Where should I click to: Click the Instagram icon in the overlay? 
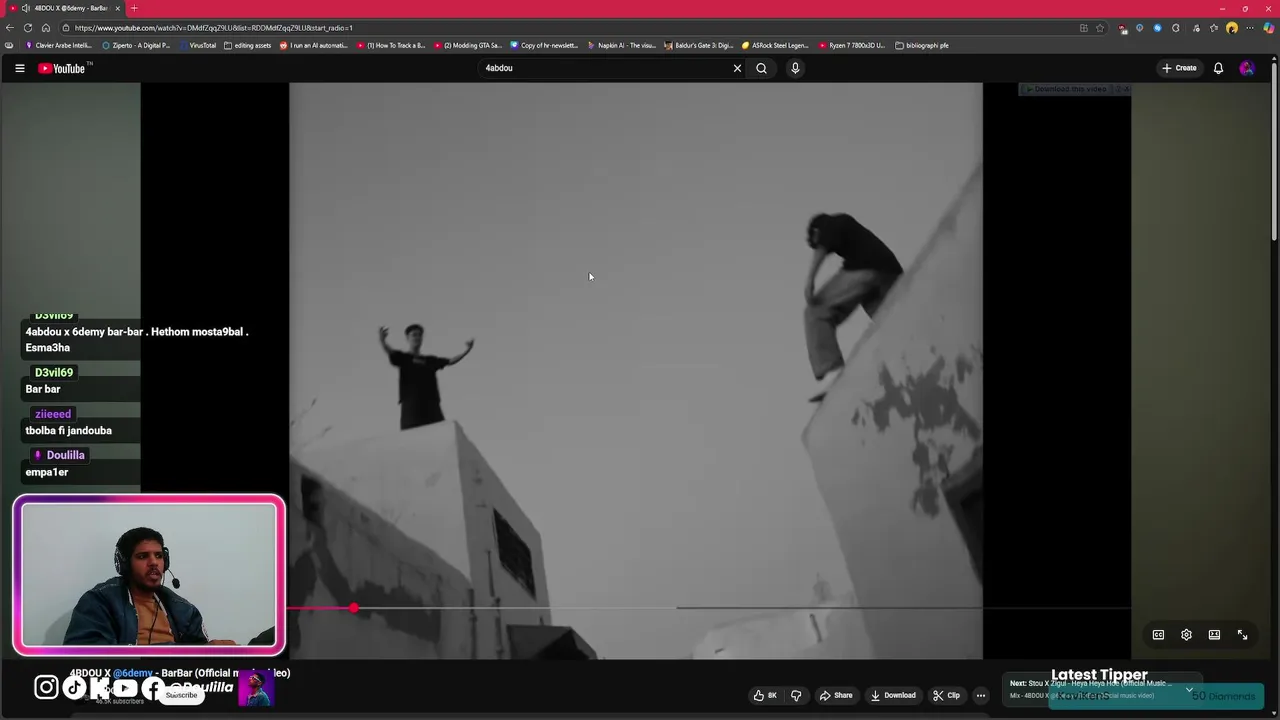[46, 687]
